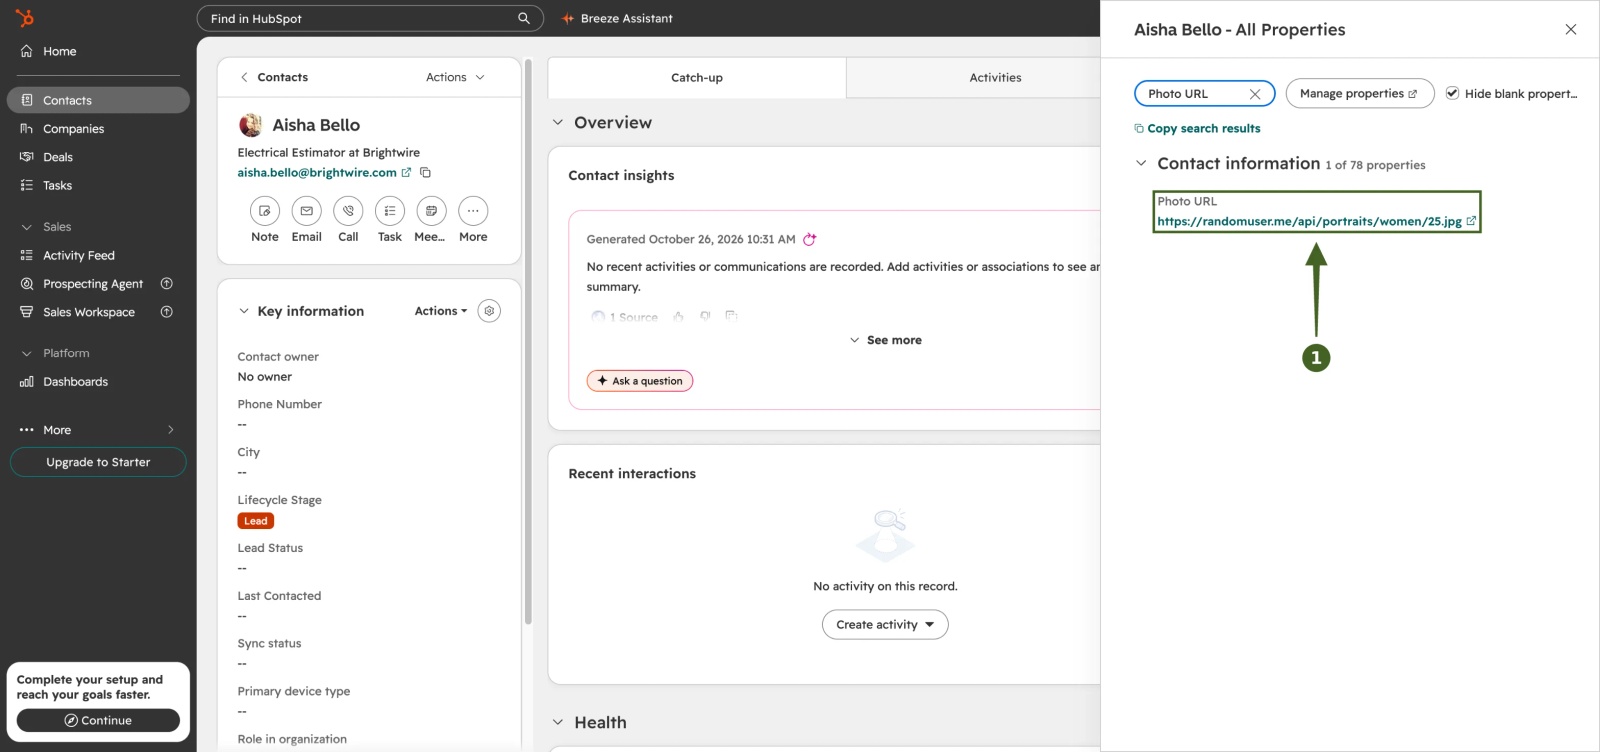Click the HubSpot sprocket logo

coord(26,18)
